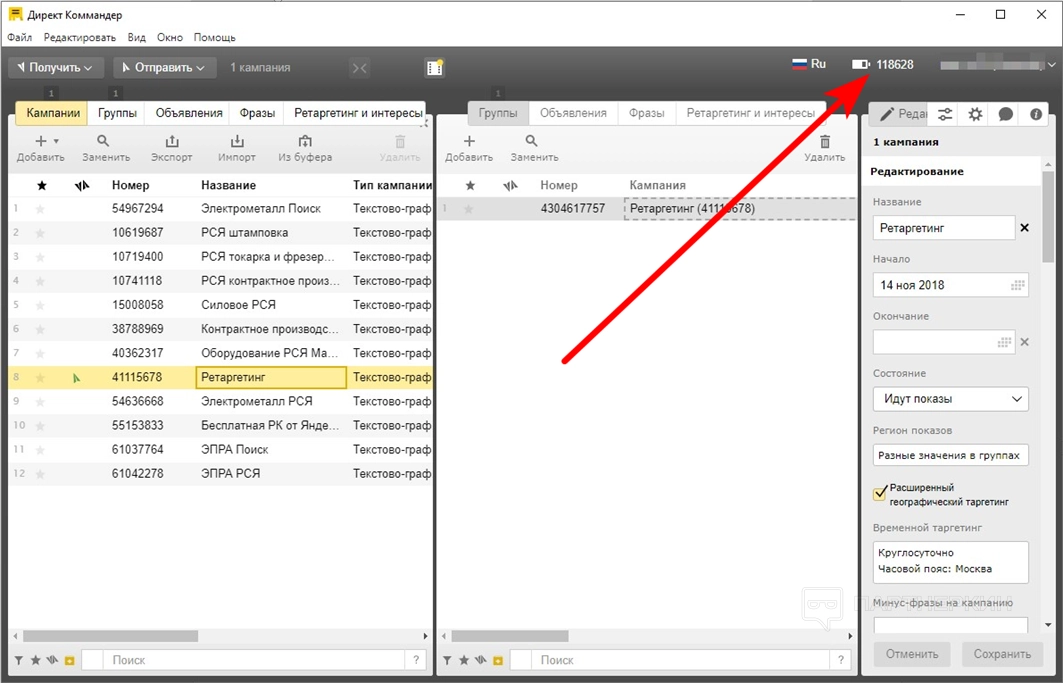Open the calendar icon in the Начало field
1063x683 pixels.
(1018, 285)
